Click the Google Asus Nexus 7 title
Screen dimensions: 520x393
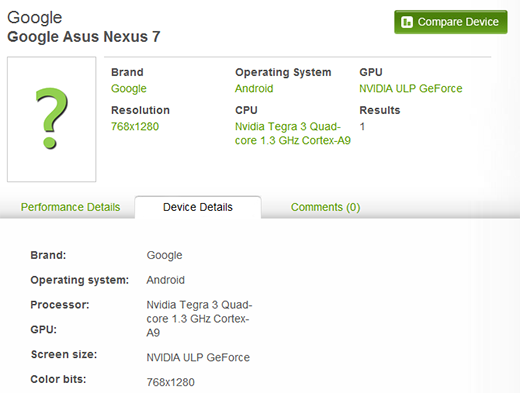click(x=84, y=37)
